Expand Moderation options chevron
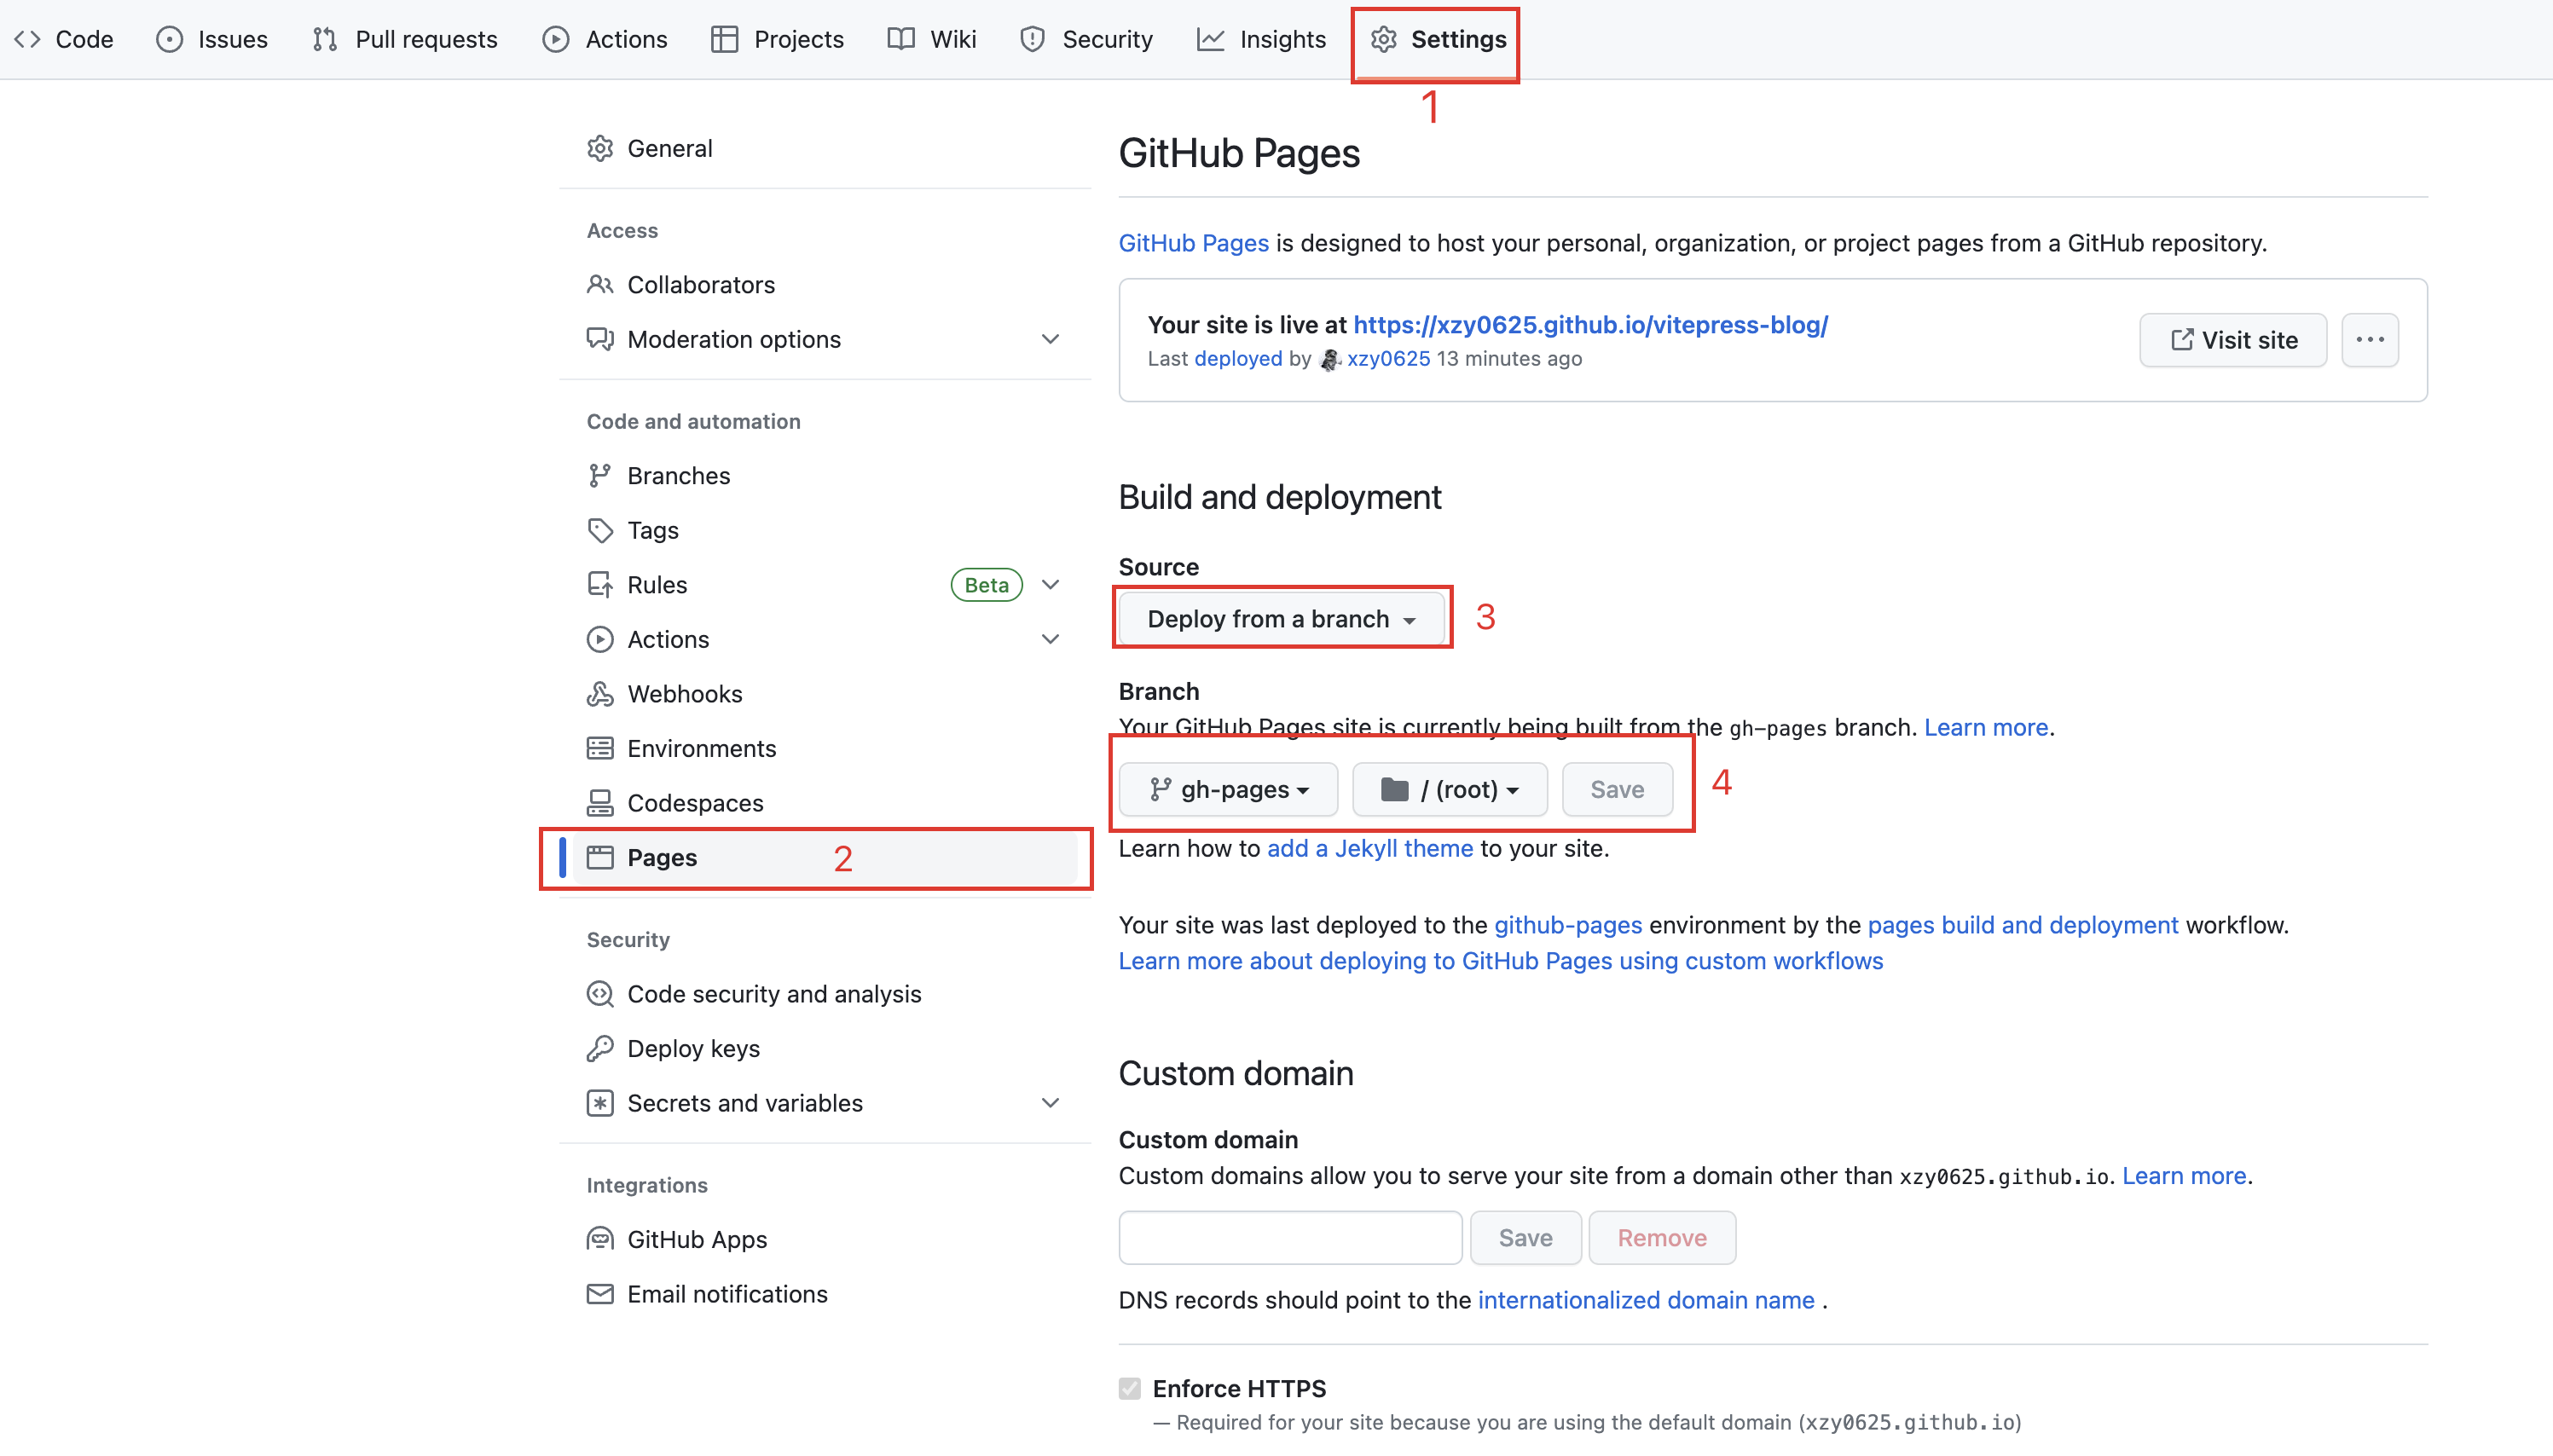Screen dimensions: 2553x1456 [1050, 339]
